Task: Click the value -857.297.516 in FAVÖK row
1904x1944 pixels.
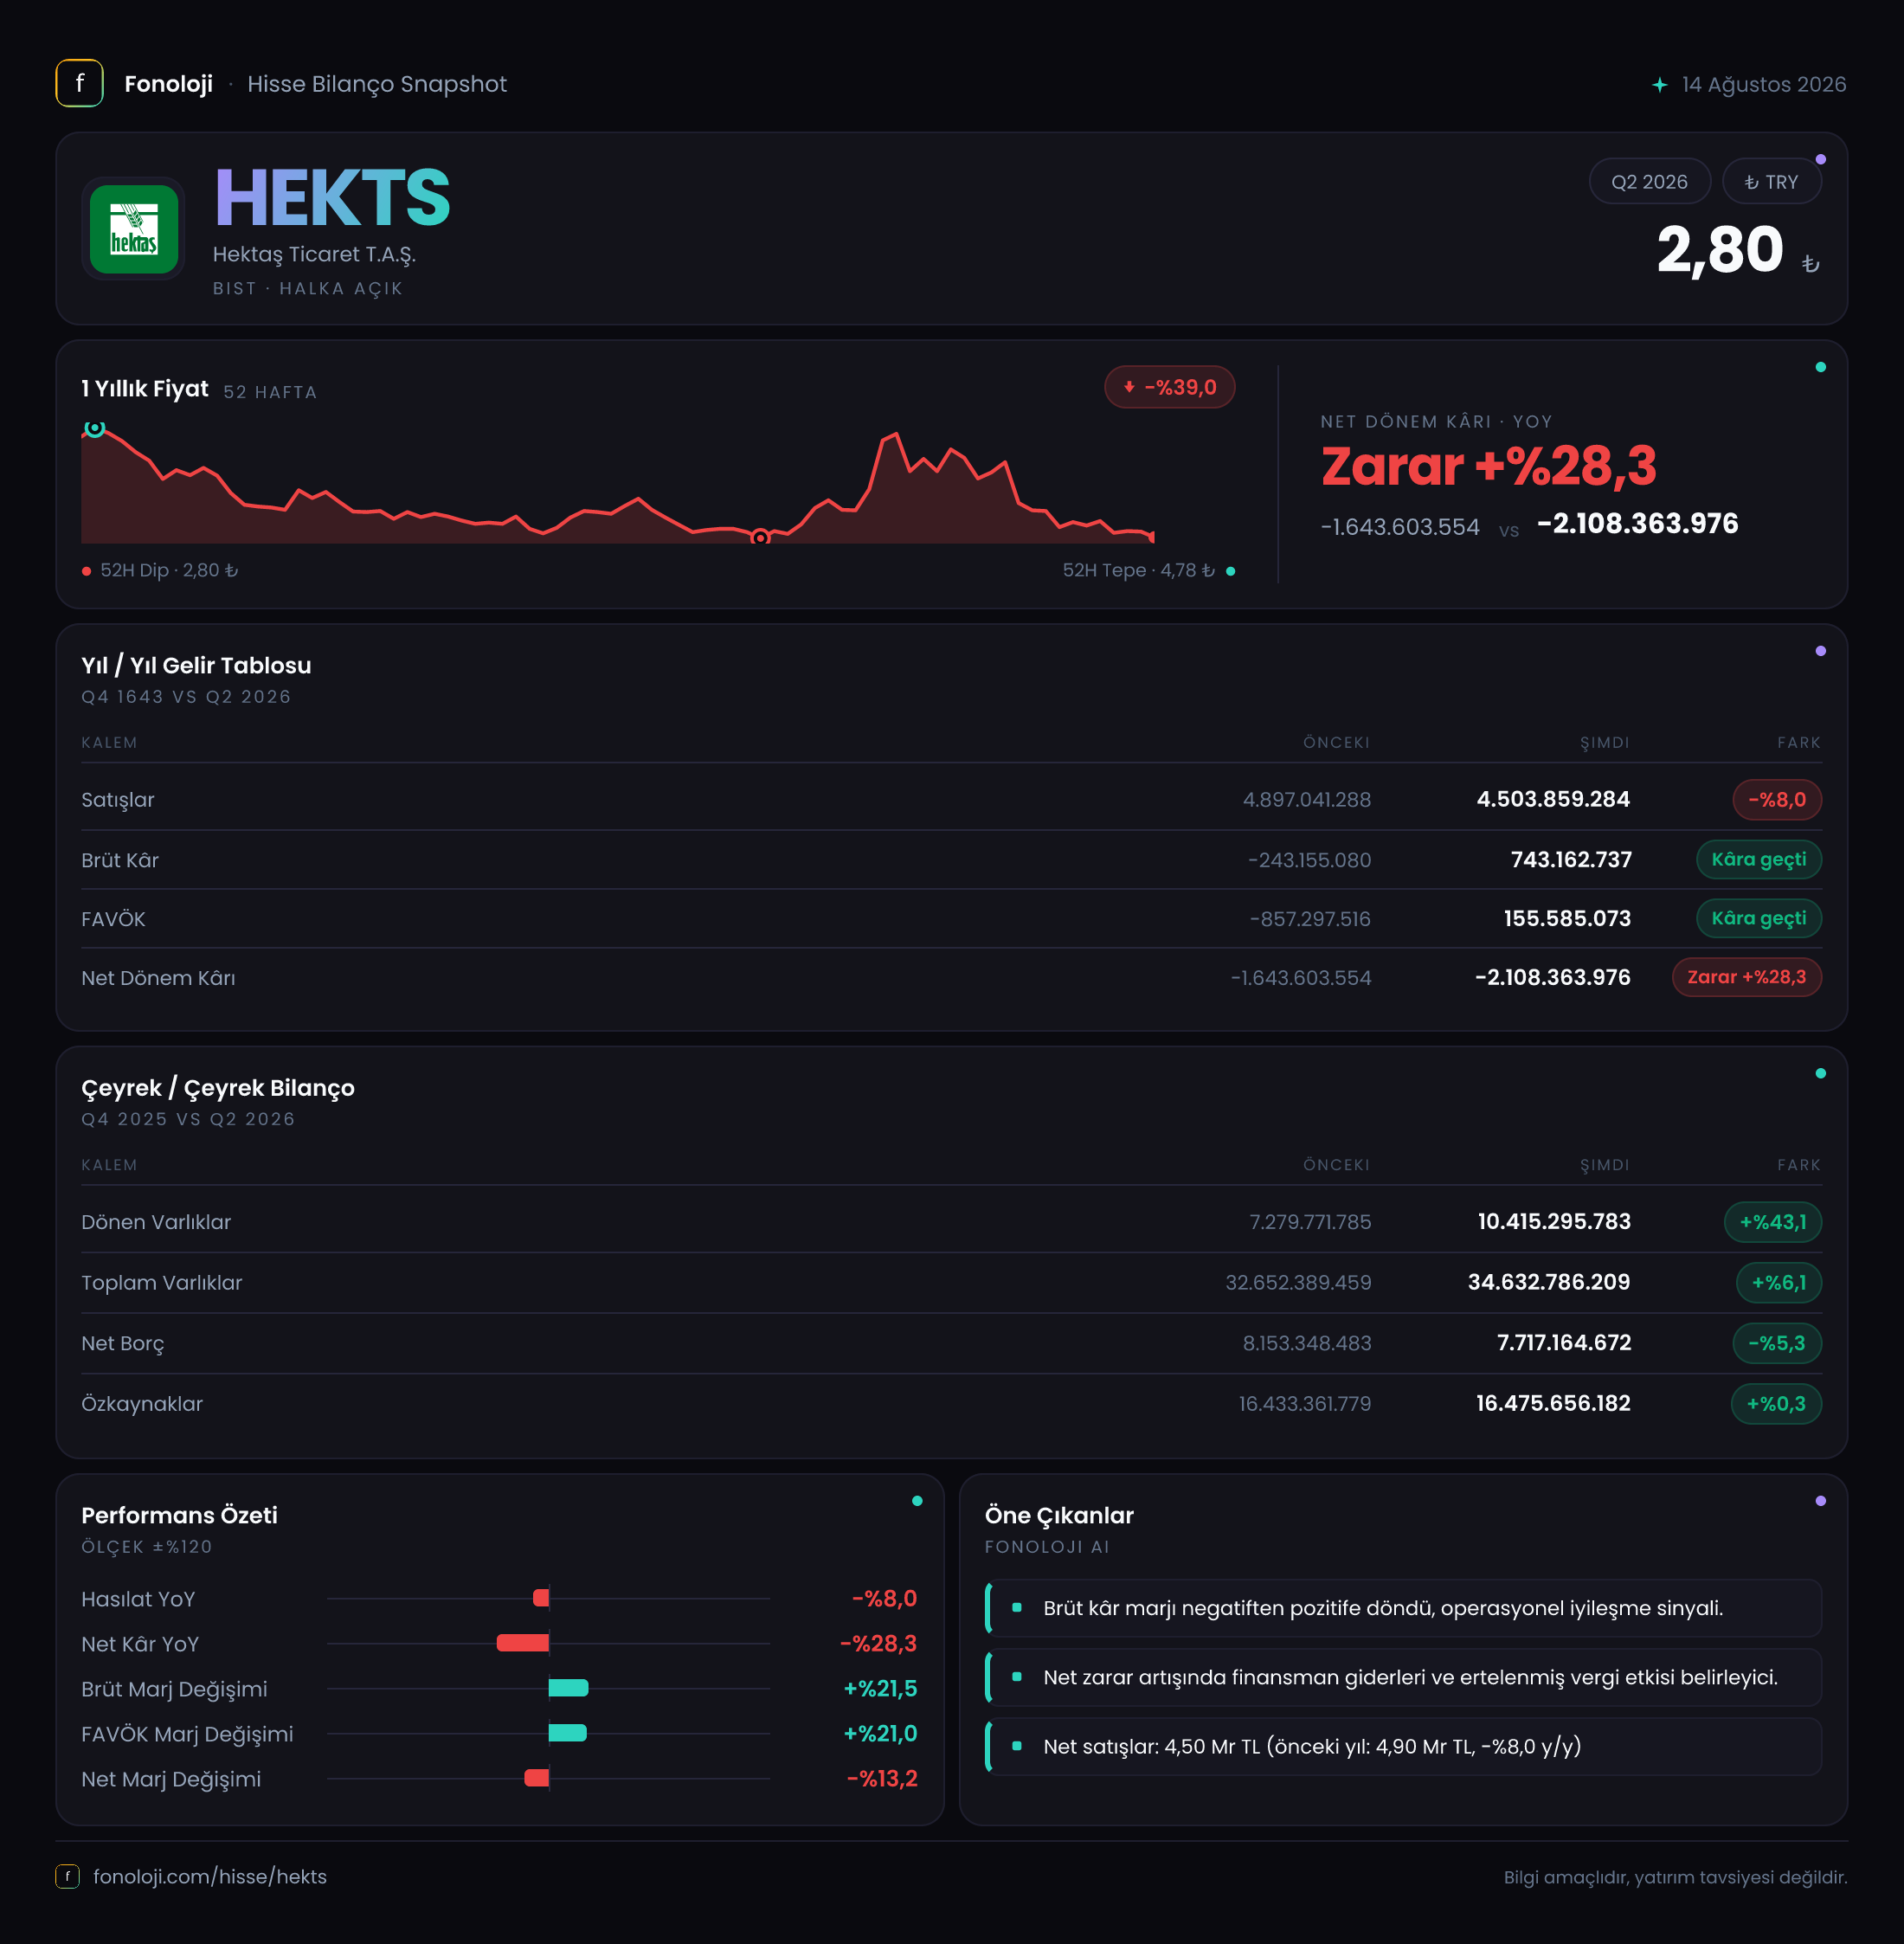Action: [x=1310, y=919]
